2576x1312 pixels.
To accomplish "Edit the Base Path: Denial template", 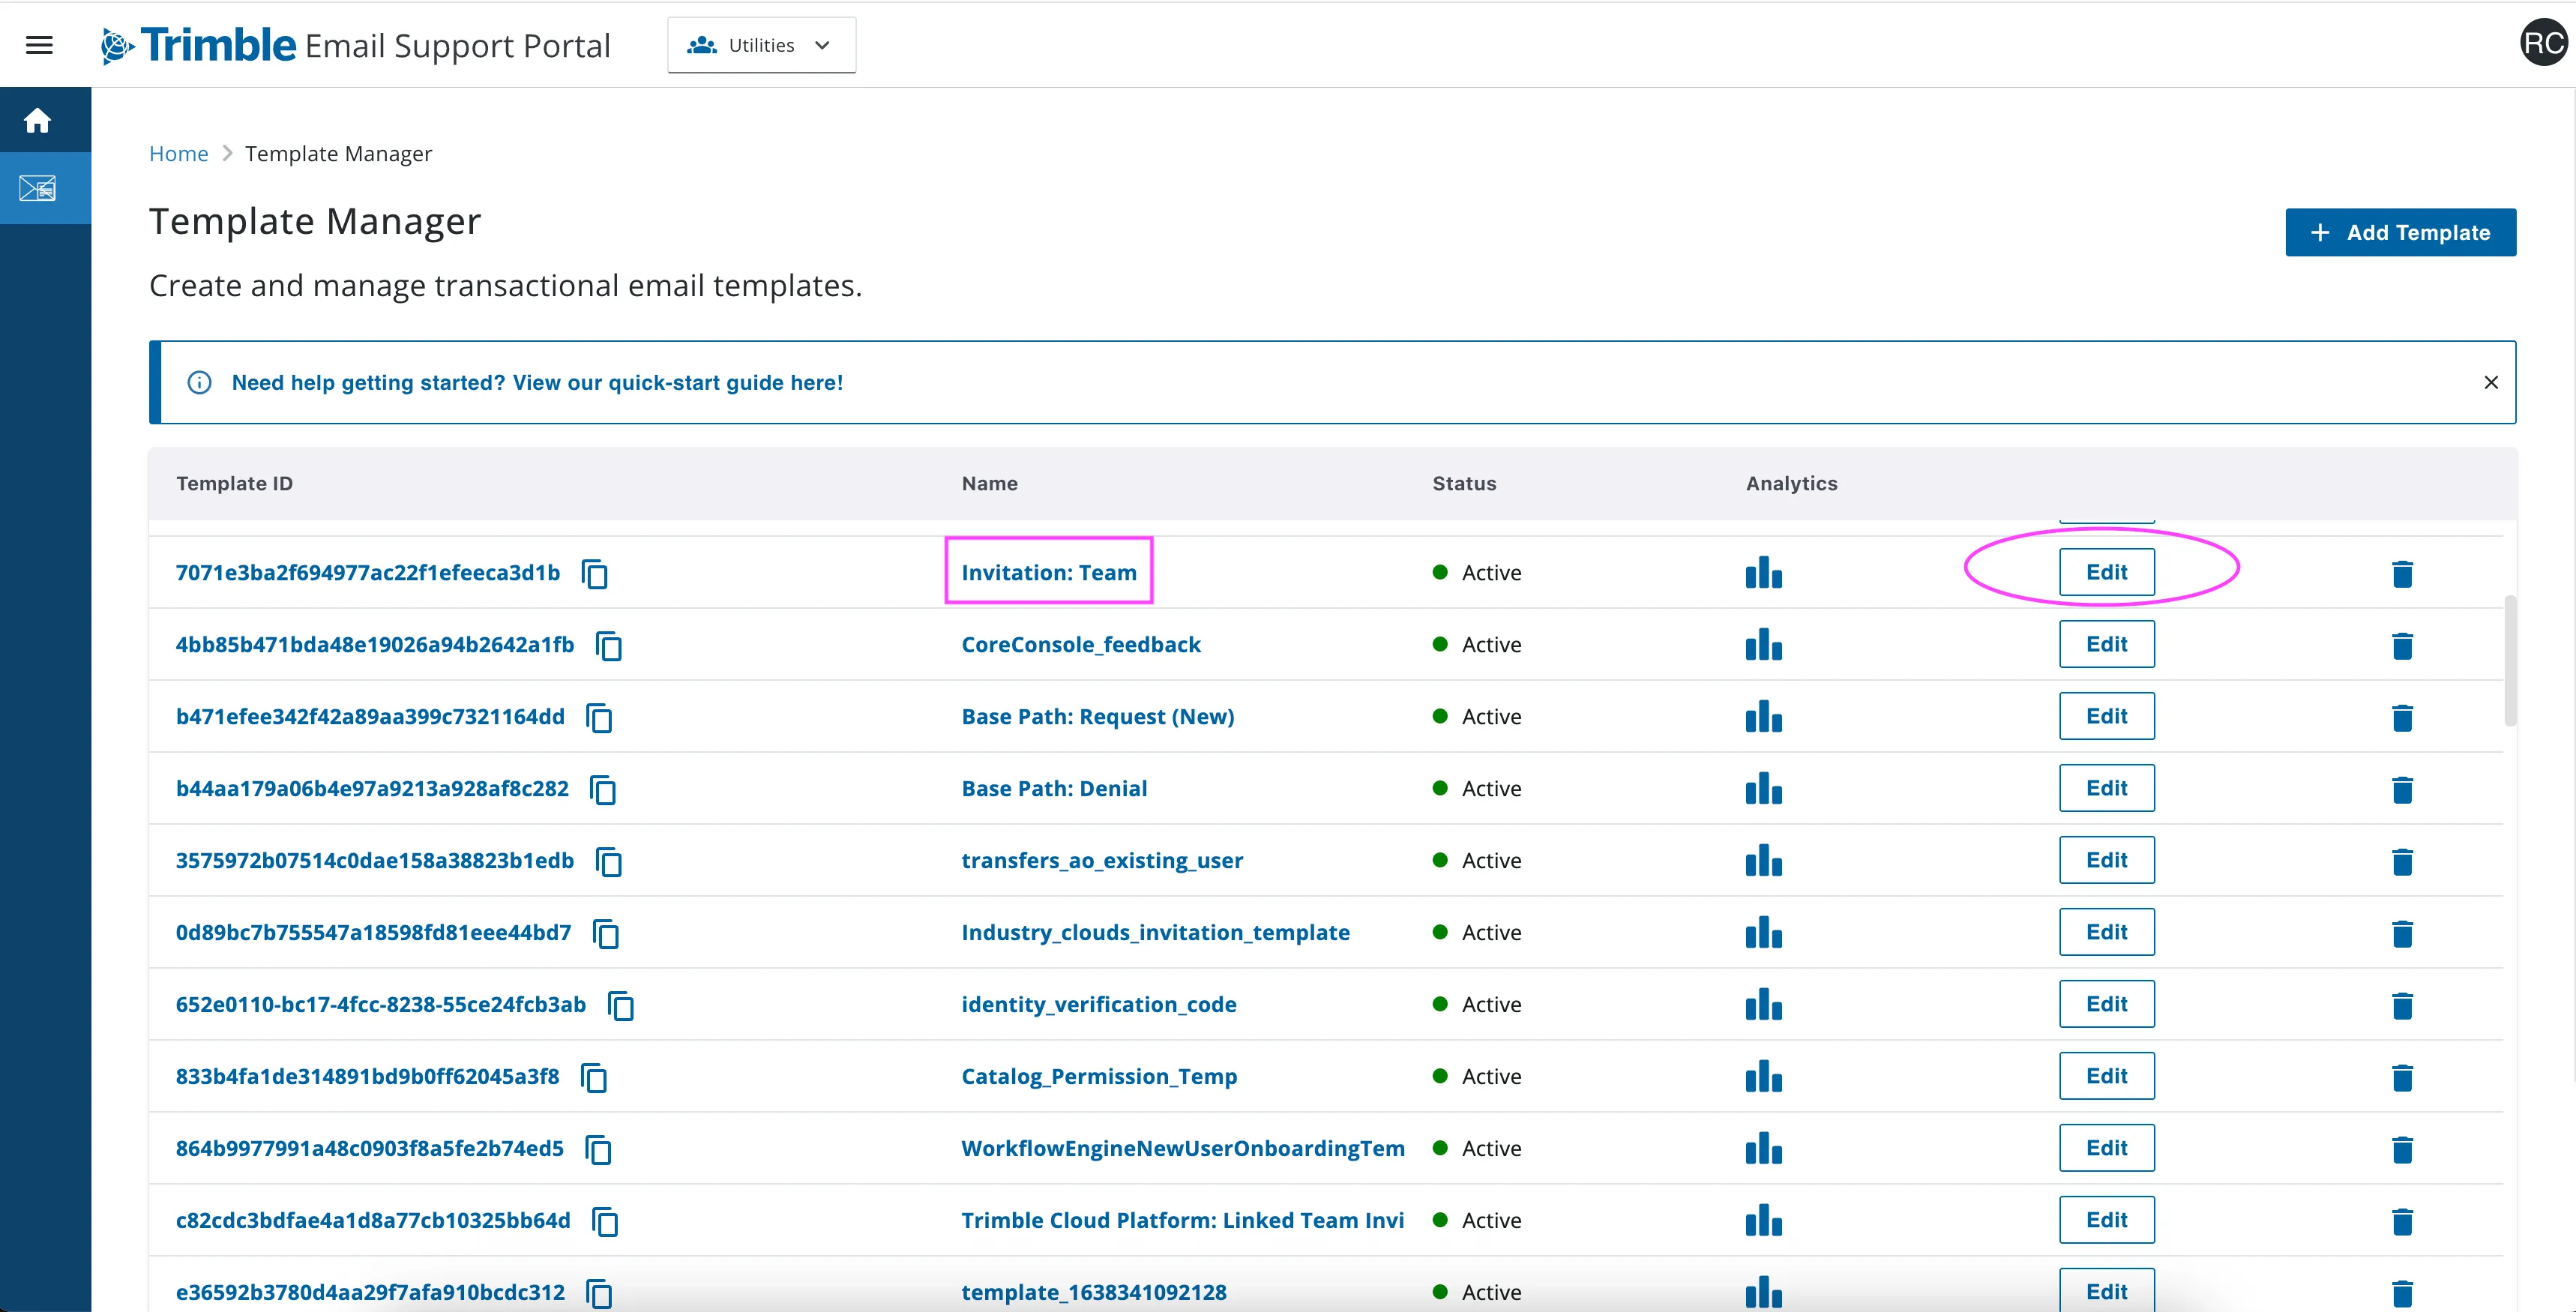I will (x=2106, y=788).
